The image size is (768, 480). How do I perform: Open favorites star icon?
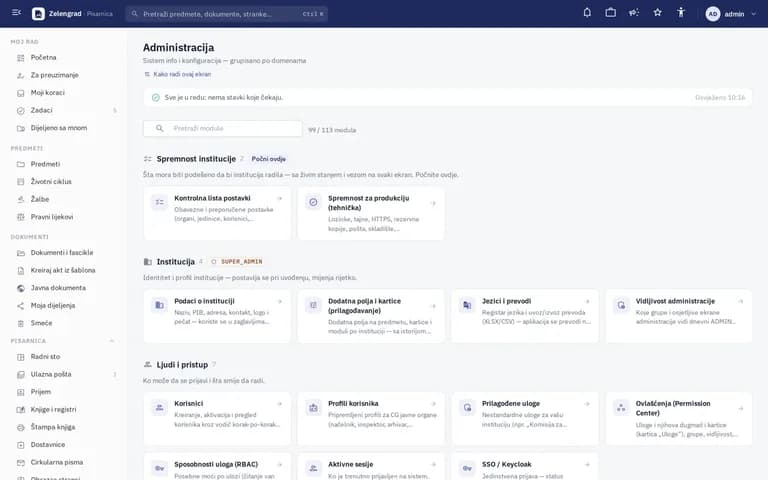tap(657, 13)
